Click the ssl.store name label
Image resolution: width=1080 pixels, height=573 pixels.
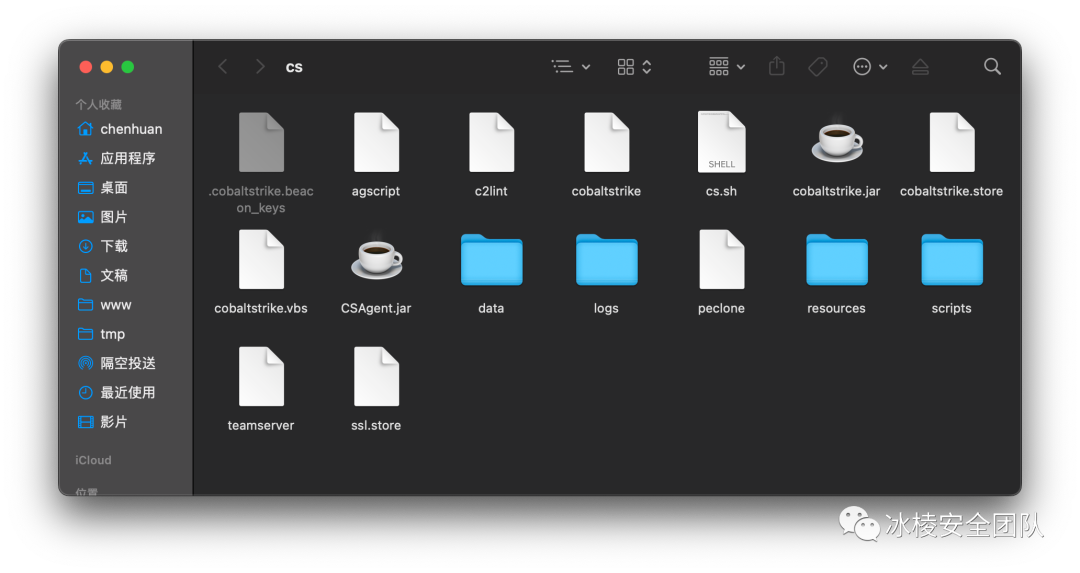pos(376,426)
